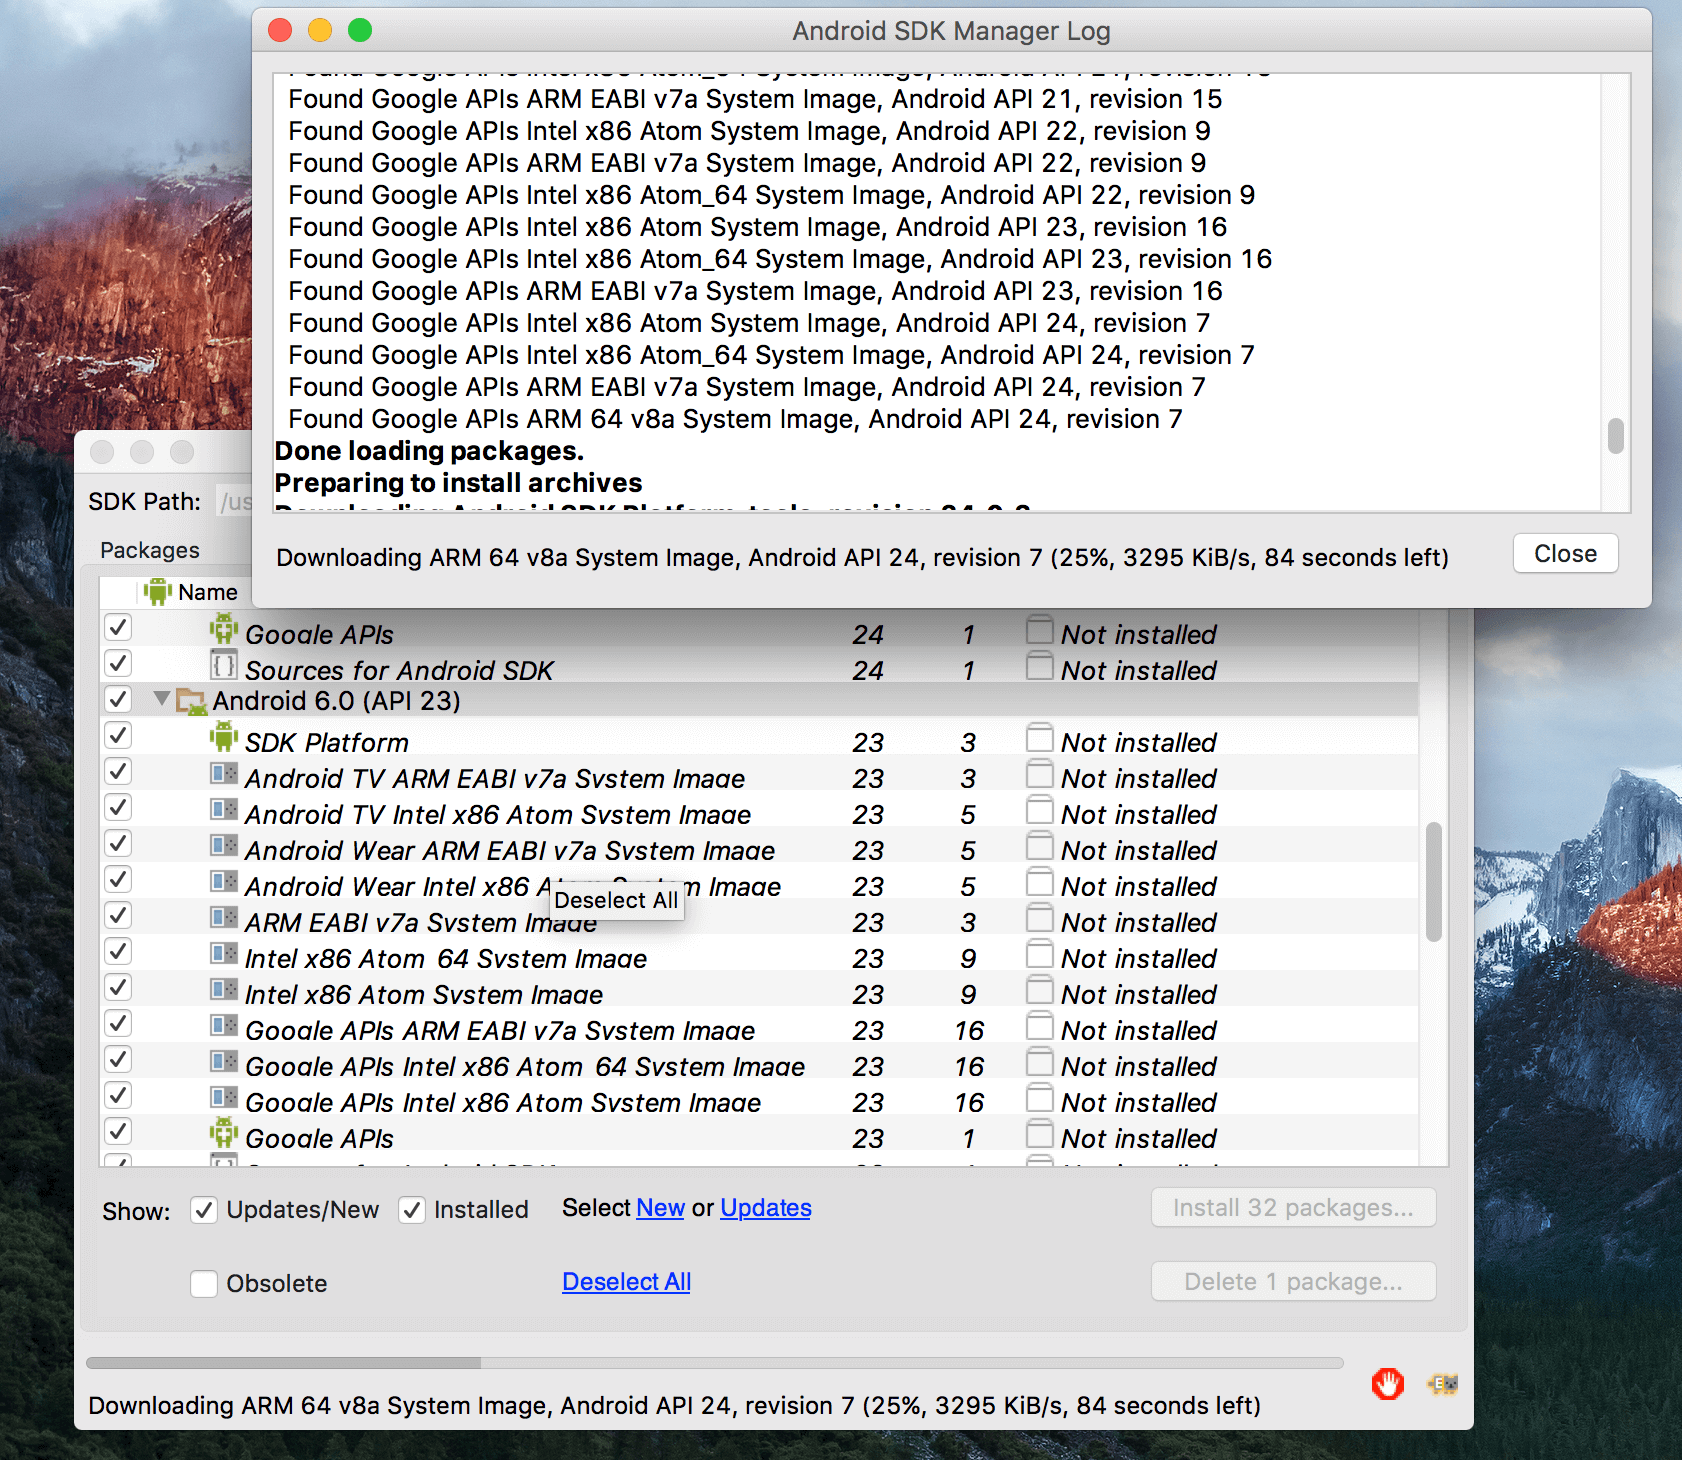Image resolution: width=1682 pixels, height=1460 pixels.
Task: Uncheck Intel x86 Atom_64 System Image checkbox
Action: [x=118, y=951]
